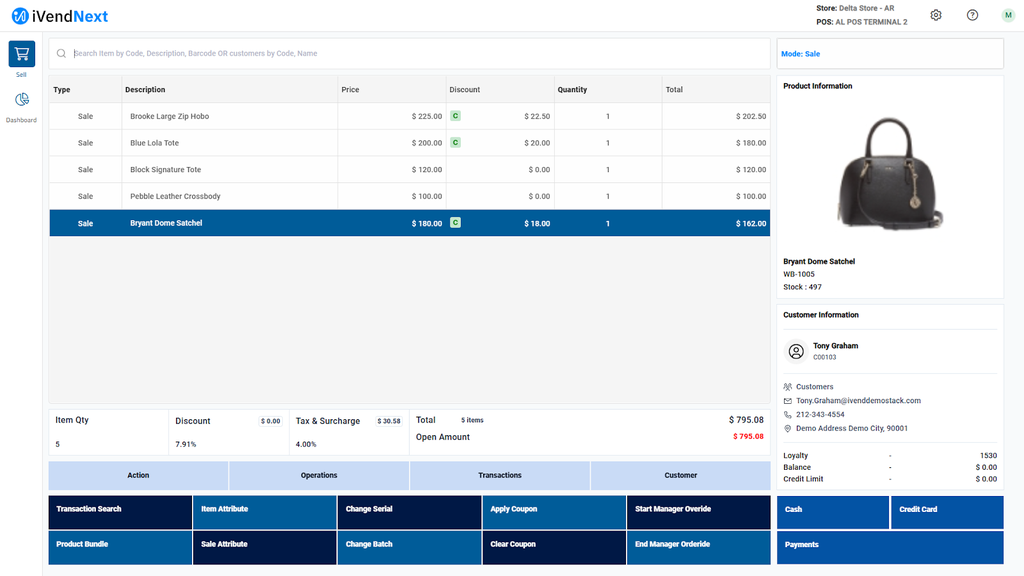The height and width of the screenshot is (576, 1024).
Task: Select the Customer tab
Action: tap(680, 475)
